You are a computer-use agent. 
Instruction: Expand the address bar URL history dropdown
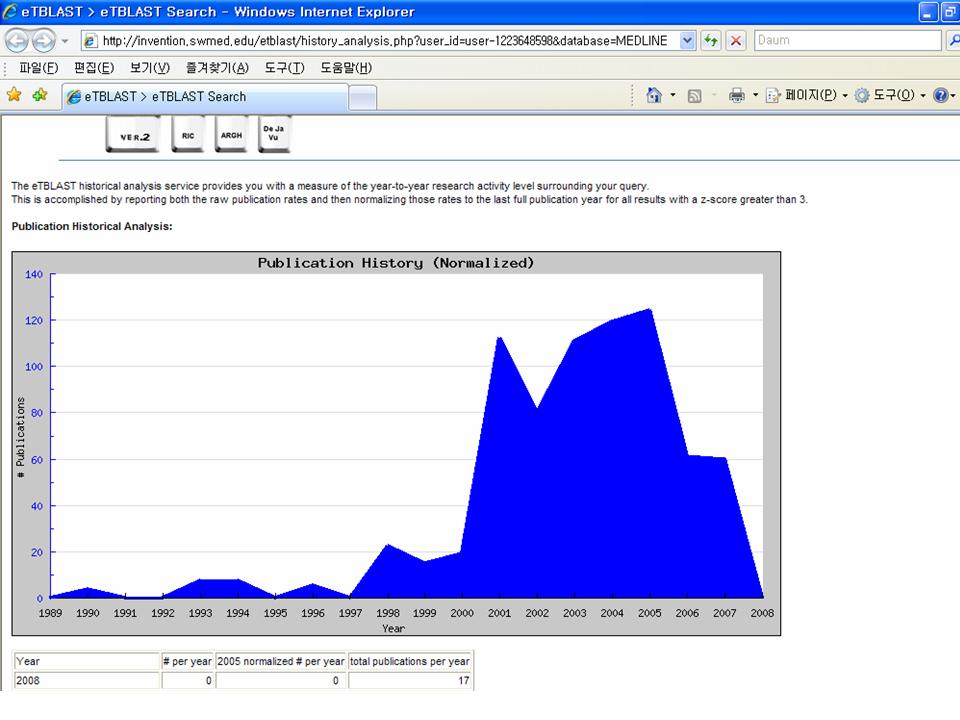688,41
